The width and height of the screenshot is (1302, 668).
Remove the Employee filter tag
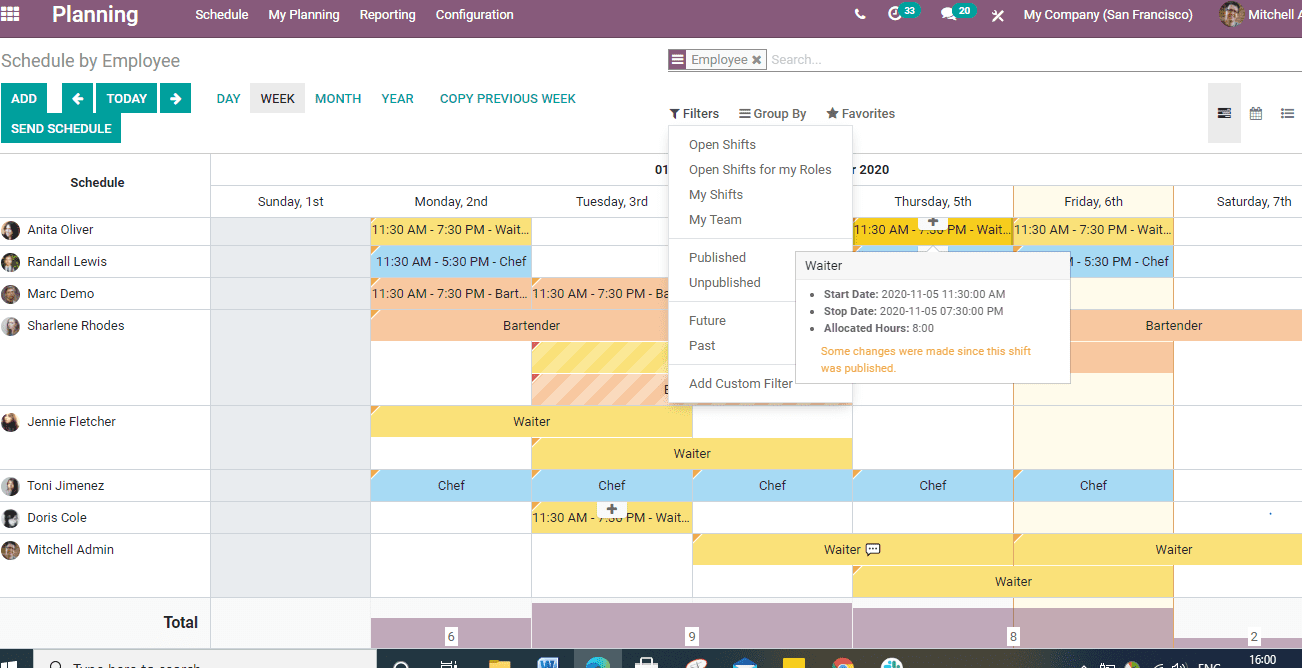(757, 59)
